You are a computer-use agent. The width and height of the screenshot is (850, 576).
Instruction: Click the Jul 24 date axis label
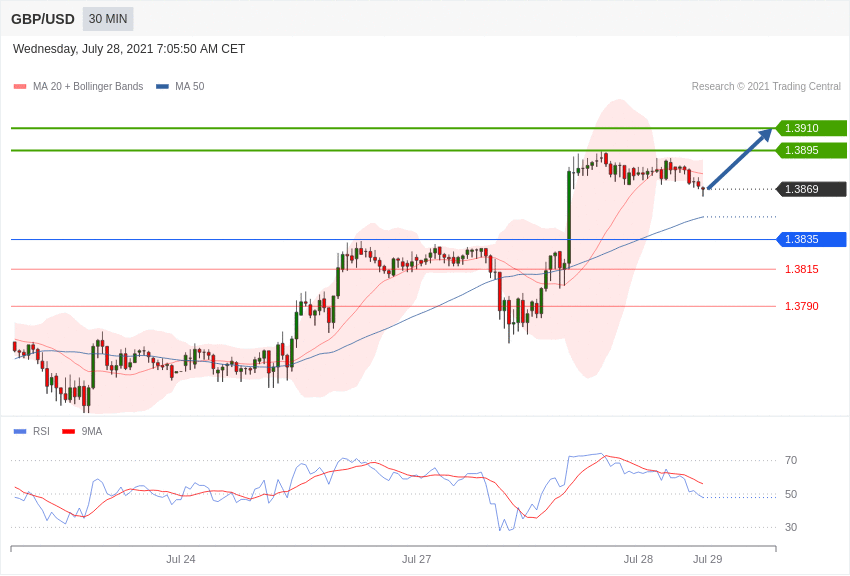click(181, 559)
